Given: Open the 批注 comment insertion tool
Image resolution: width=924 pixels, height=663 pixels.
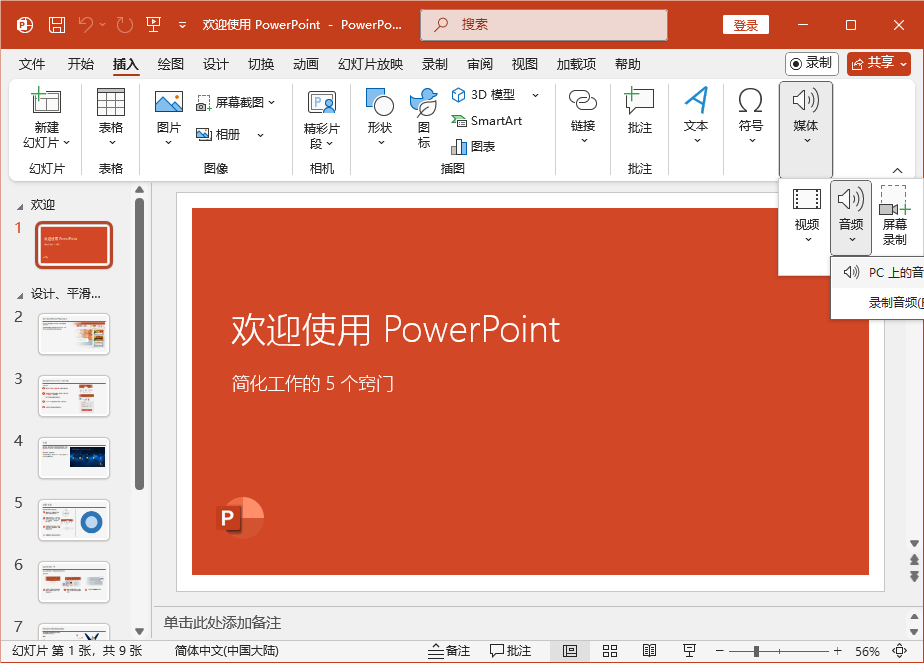Looking at the screenshot, I should pos(639,112).
